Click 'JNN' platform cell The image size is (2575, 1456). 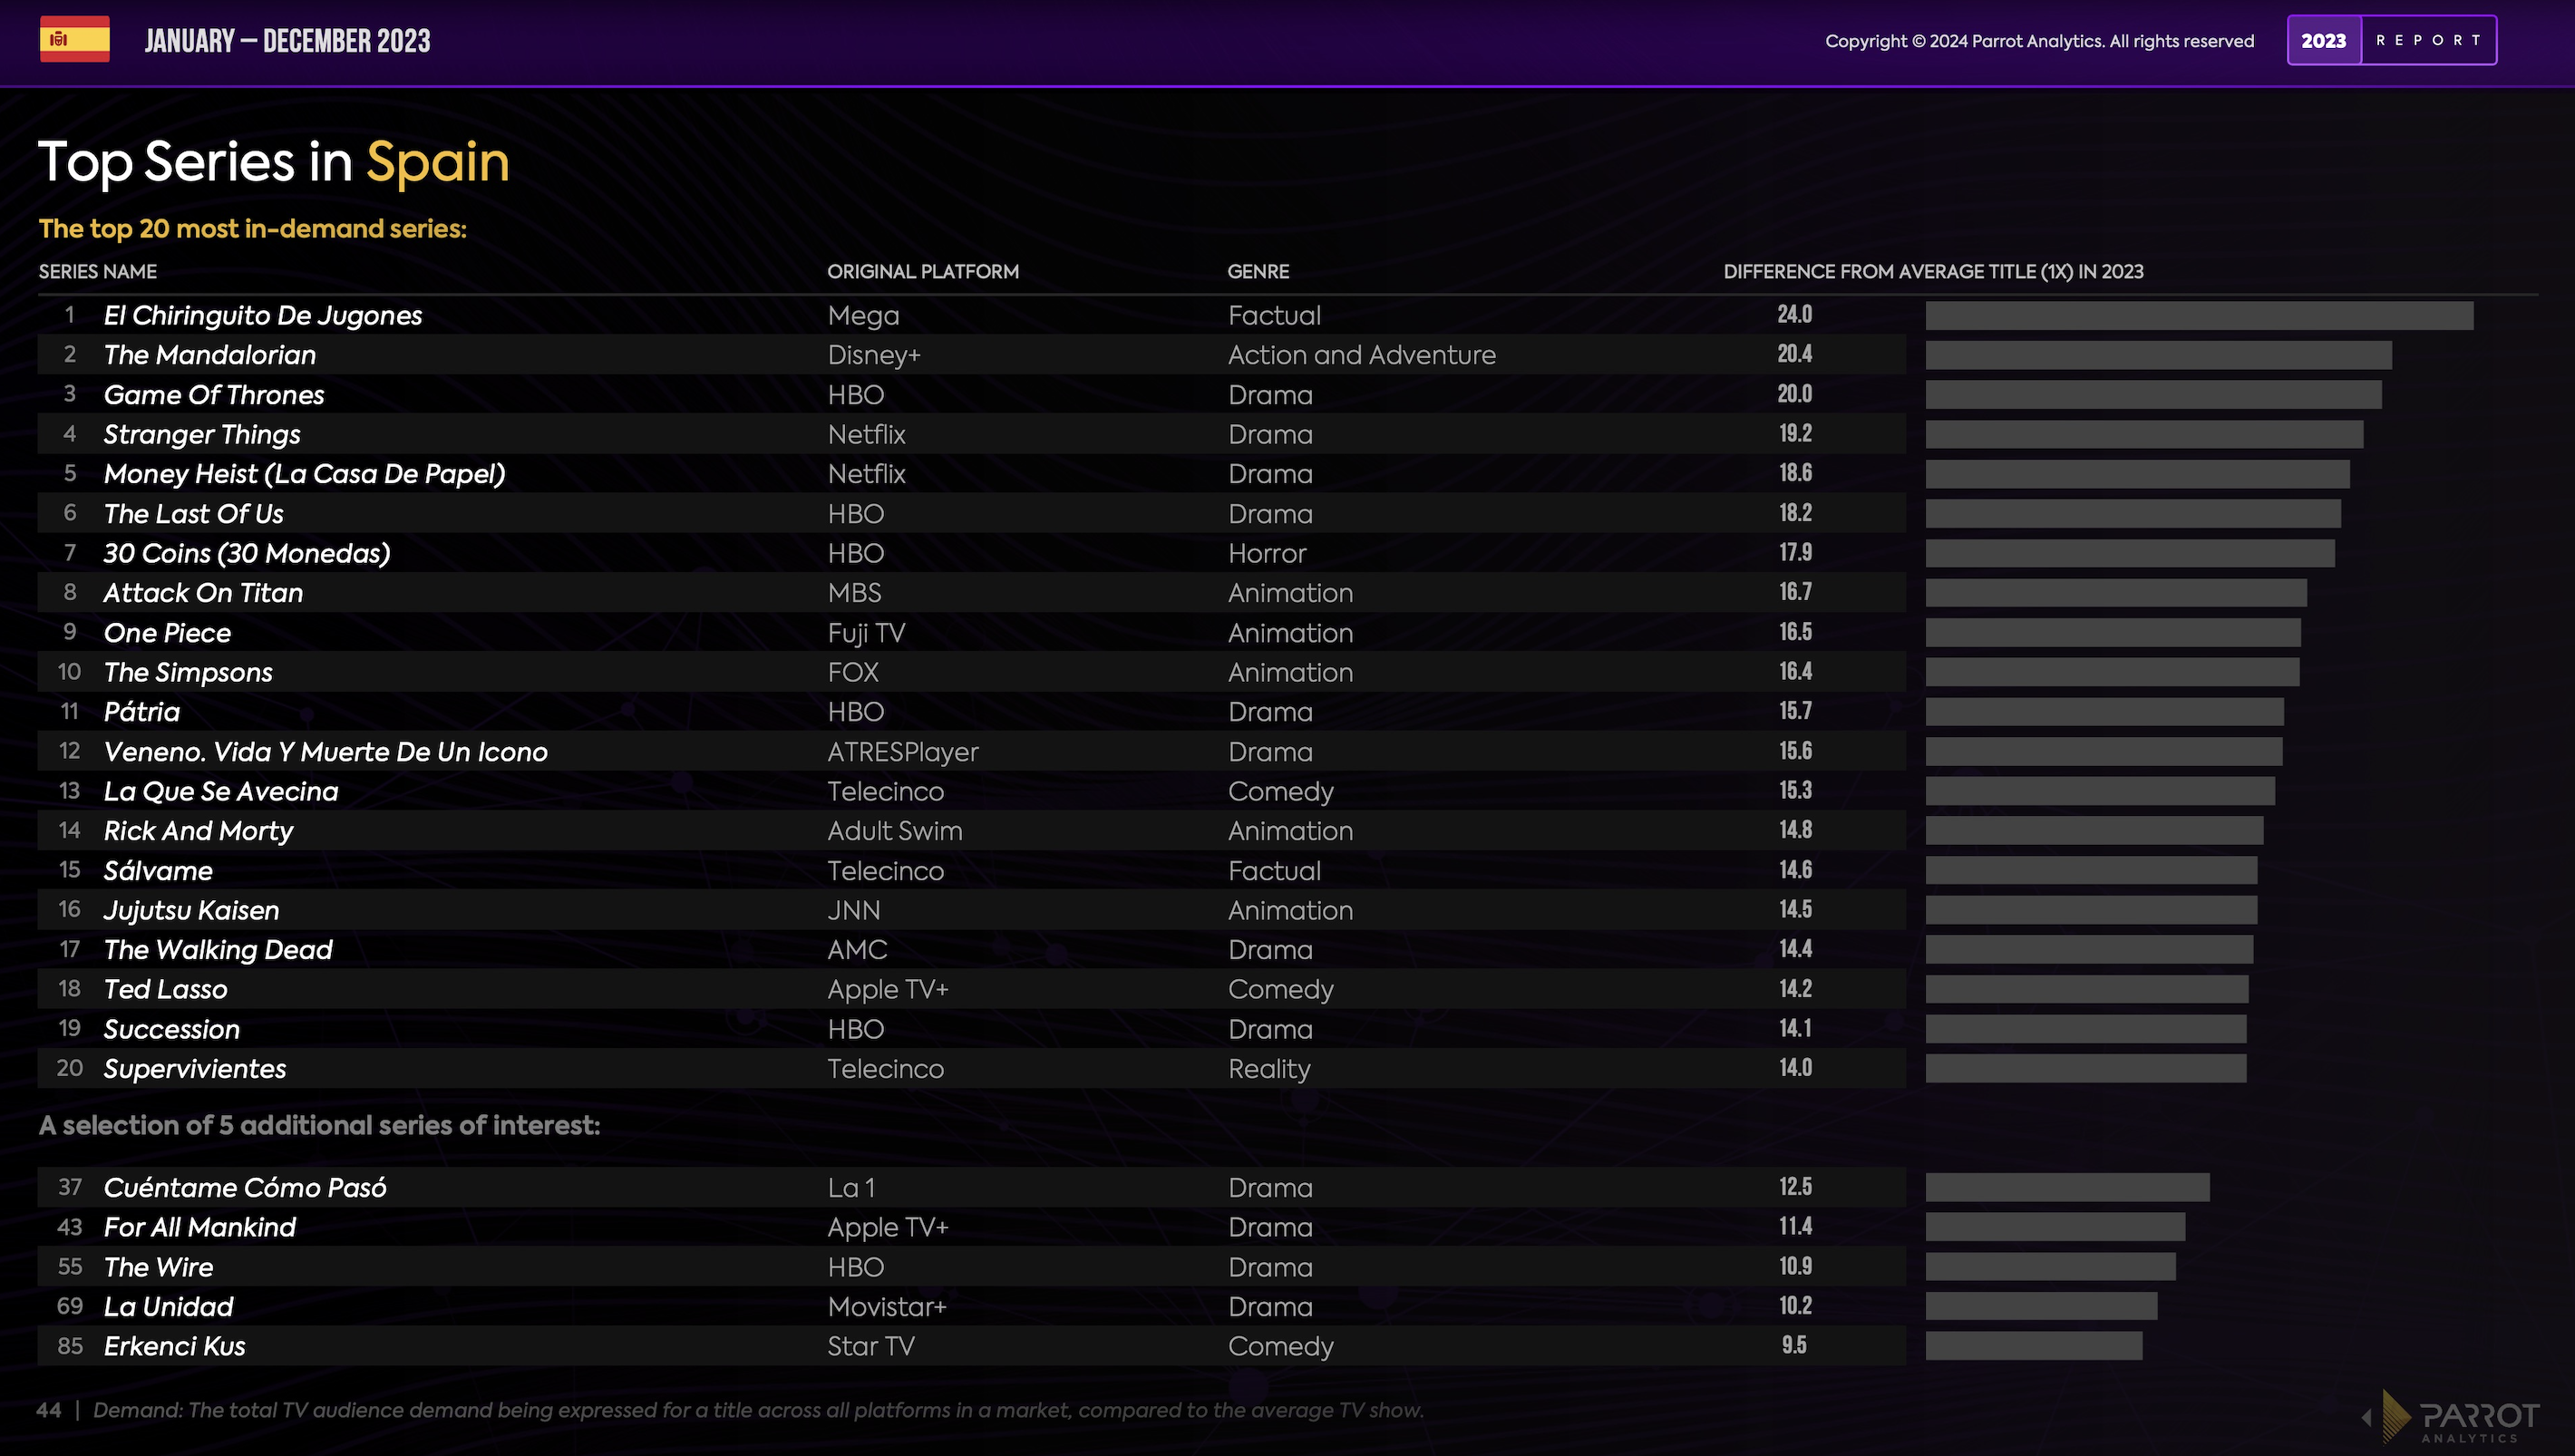[x=854, y=910]
